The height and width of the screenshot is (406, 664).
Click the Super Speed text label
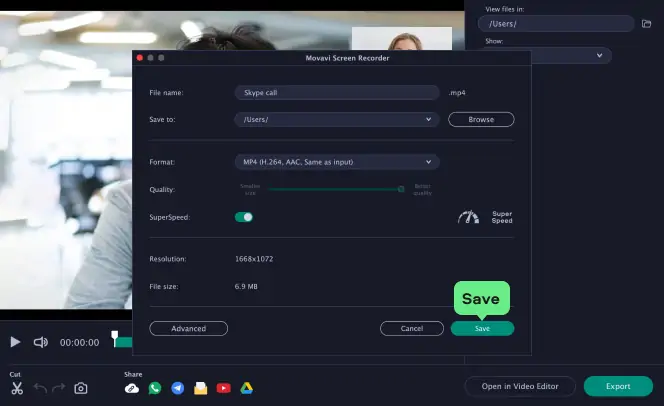tap(502, 217)
